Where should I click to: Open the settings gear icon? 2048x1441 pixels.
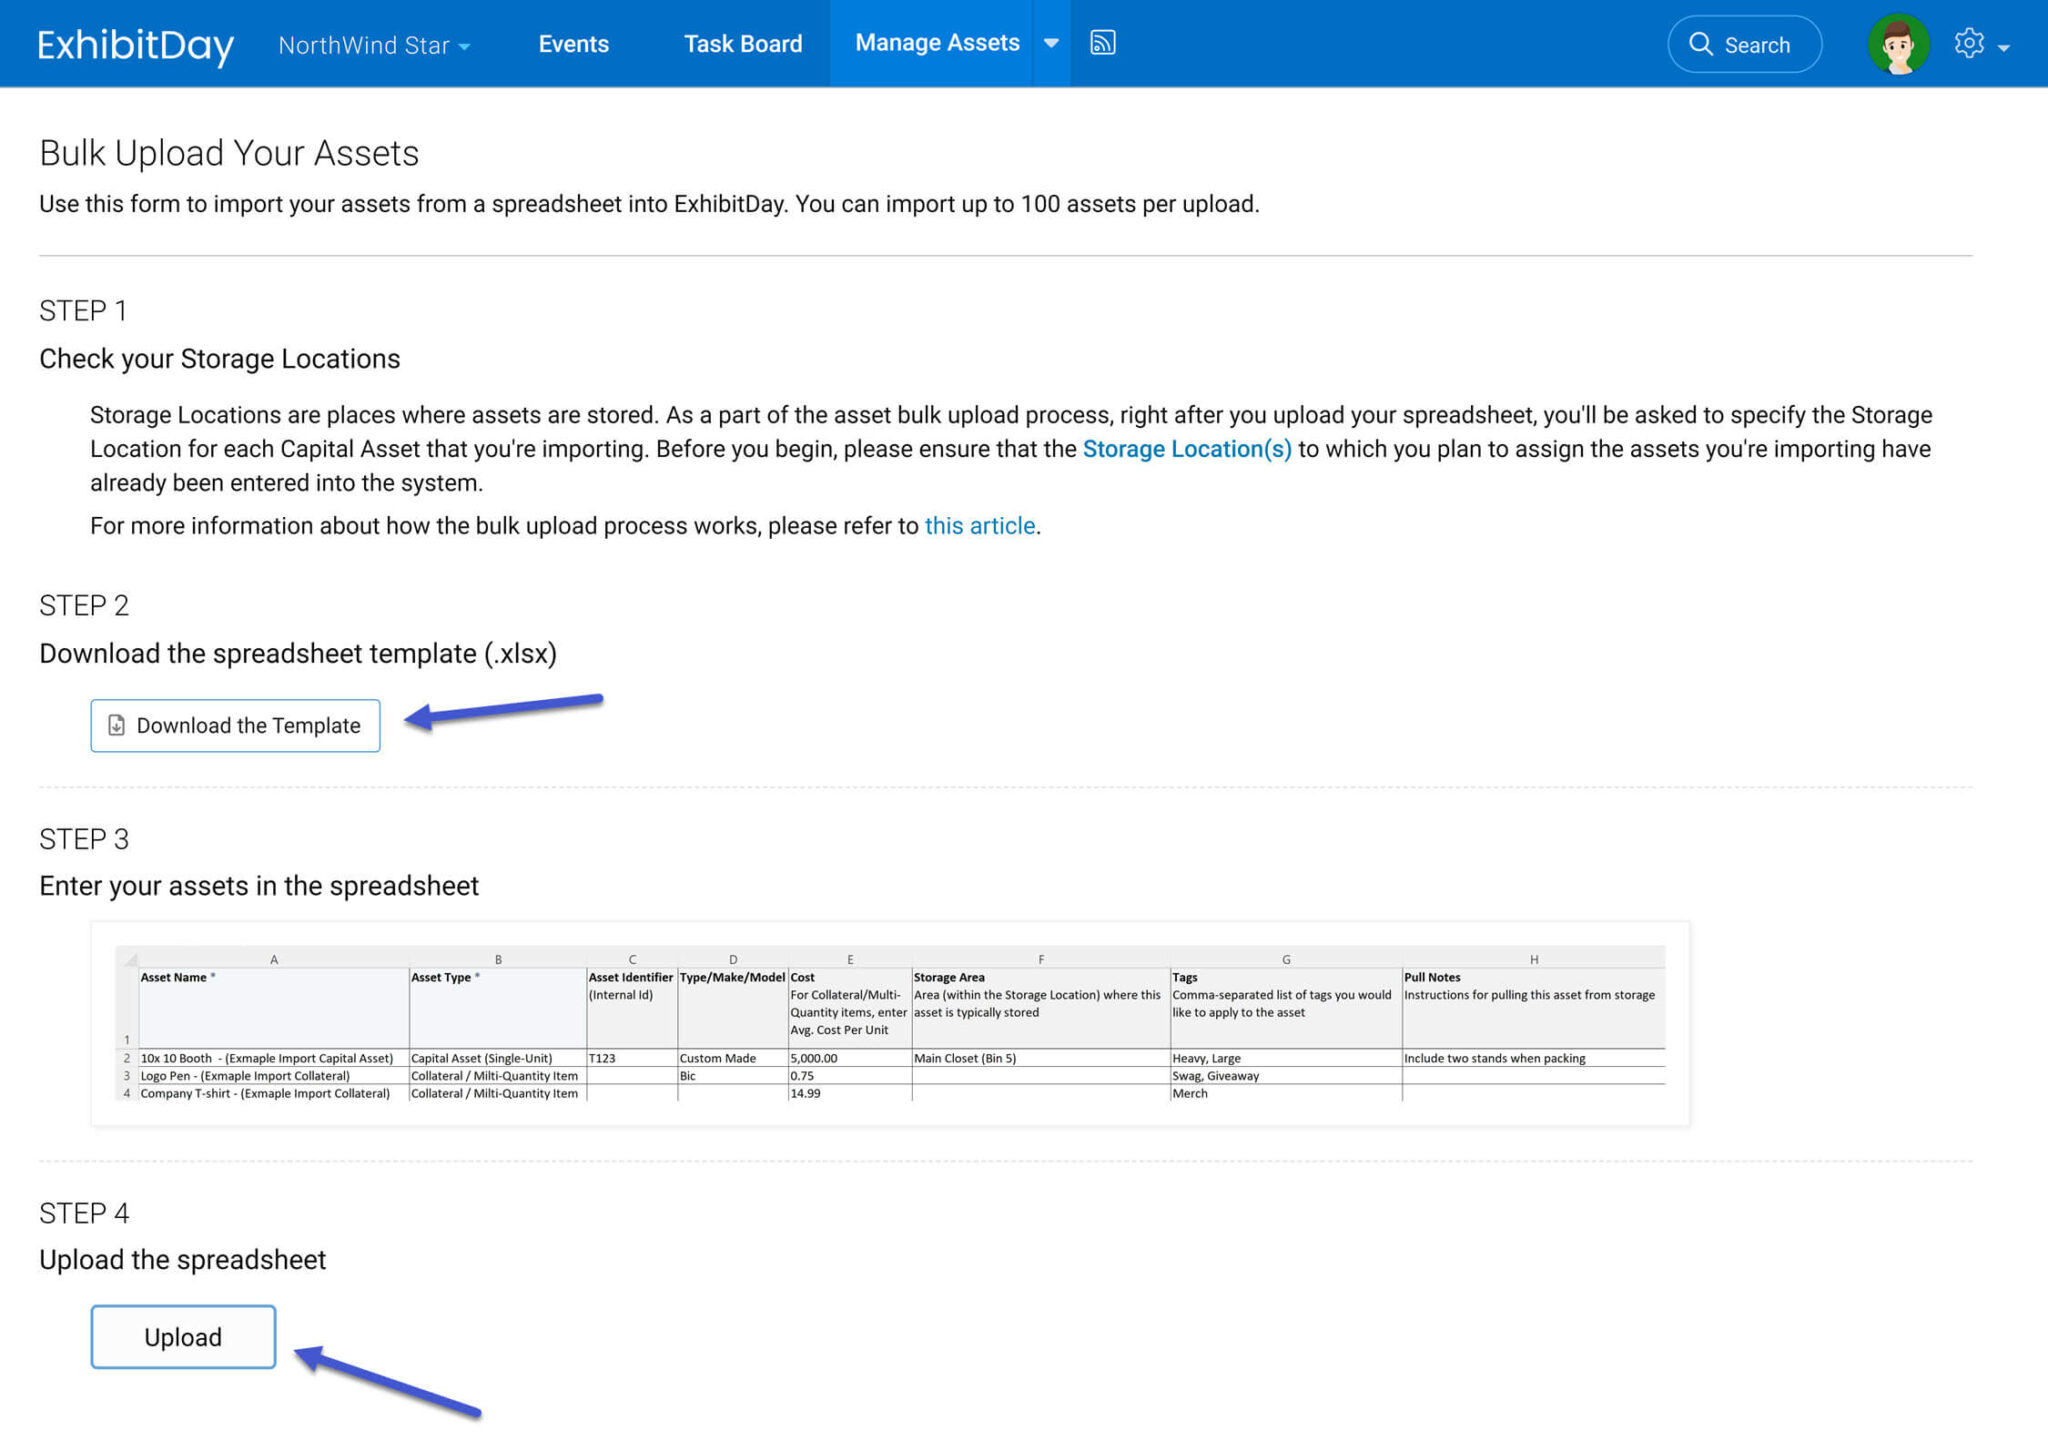[1968, 43]
